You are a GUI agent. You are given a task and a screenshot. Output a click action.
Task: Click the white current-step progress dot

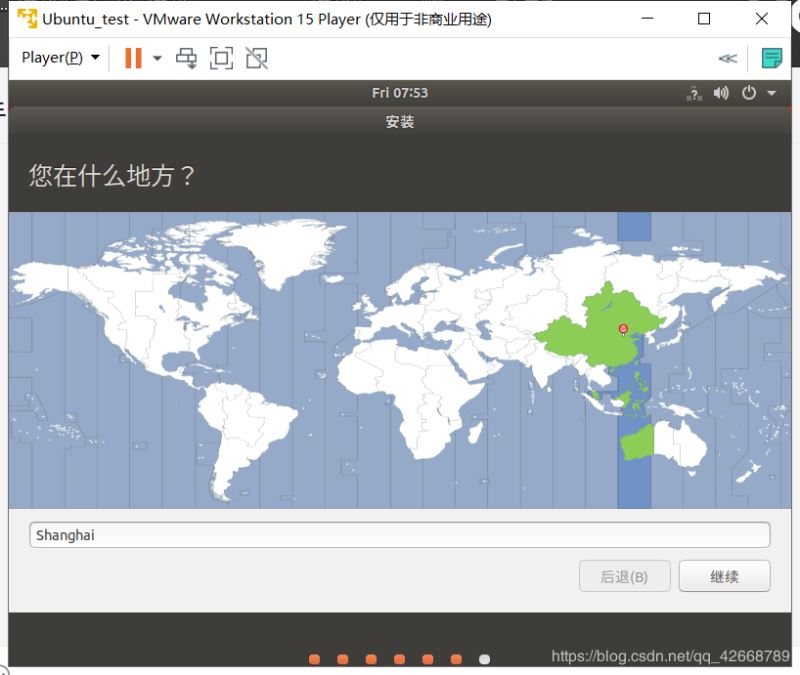[485, 659]
